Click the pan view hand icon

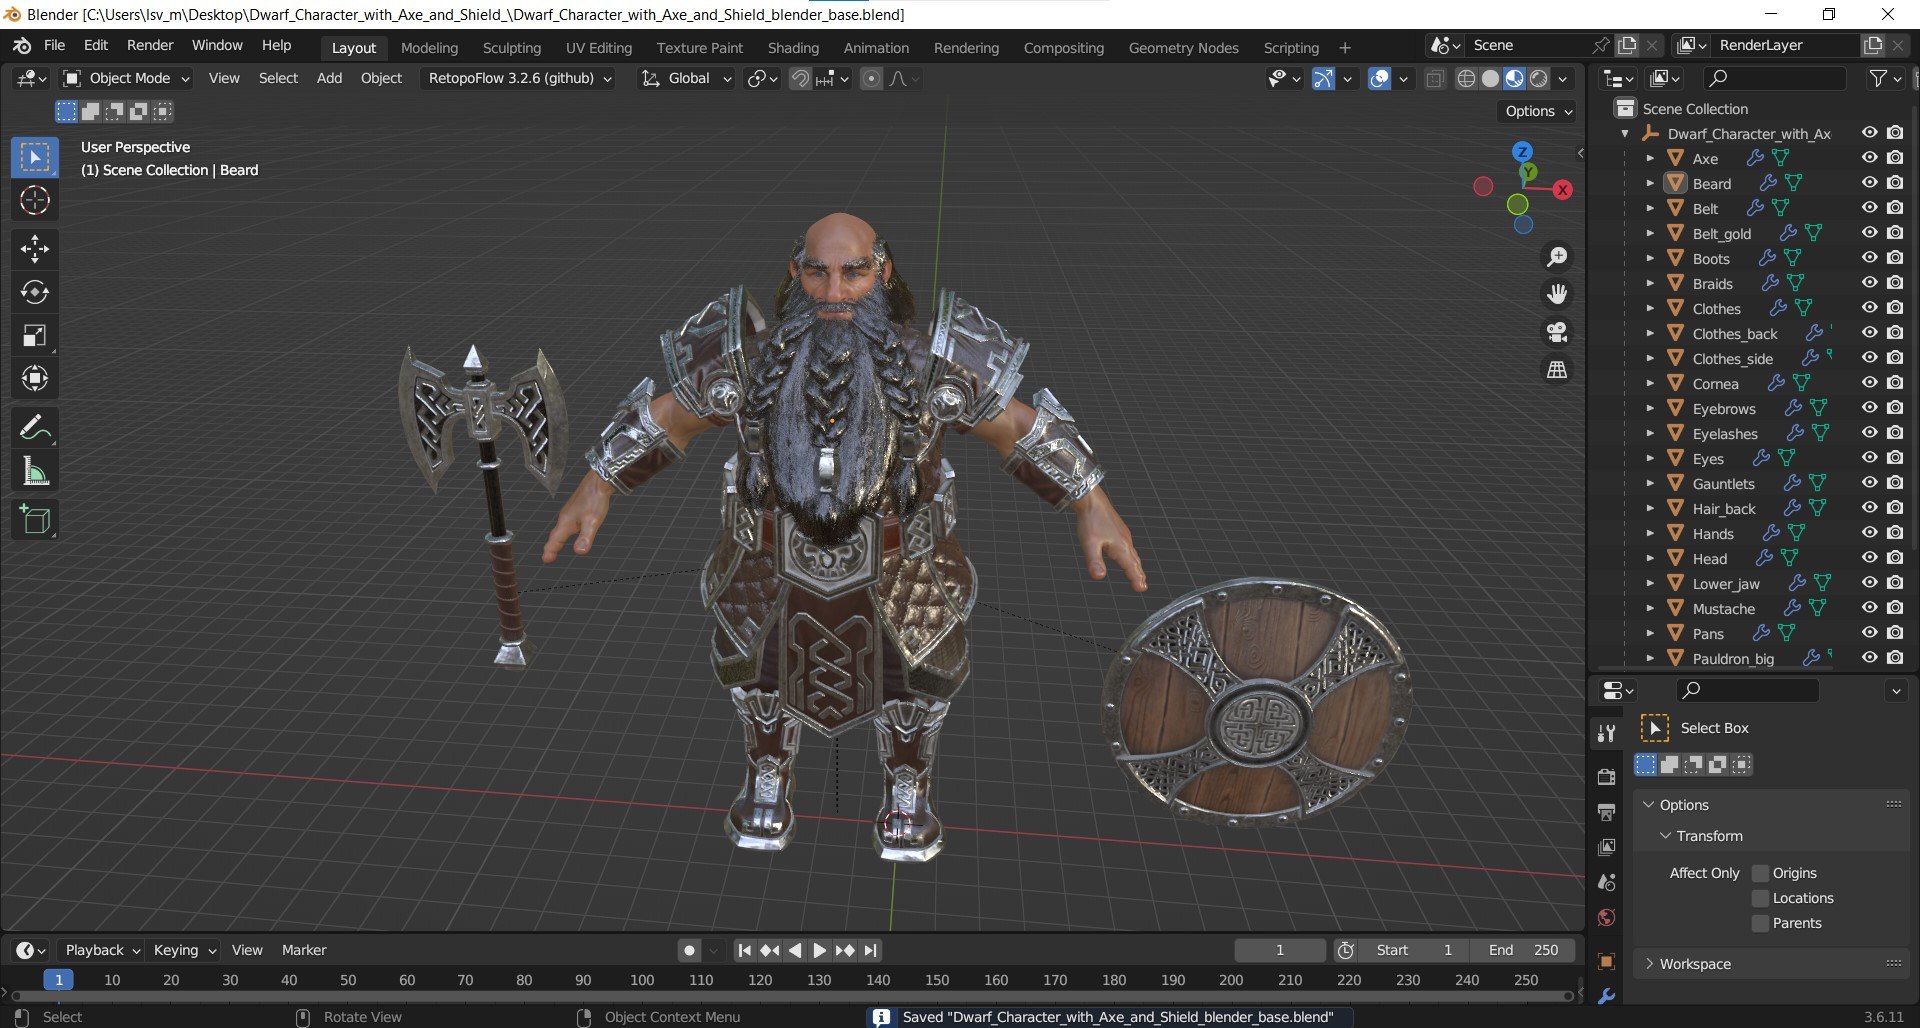(1557, 294)
